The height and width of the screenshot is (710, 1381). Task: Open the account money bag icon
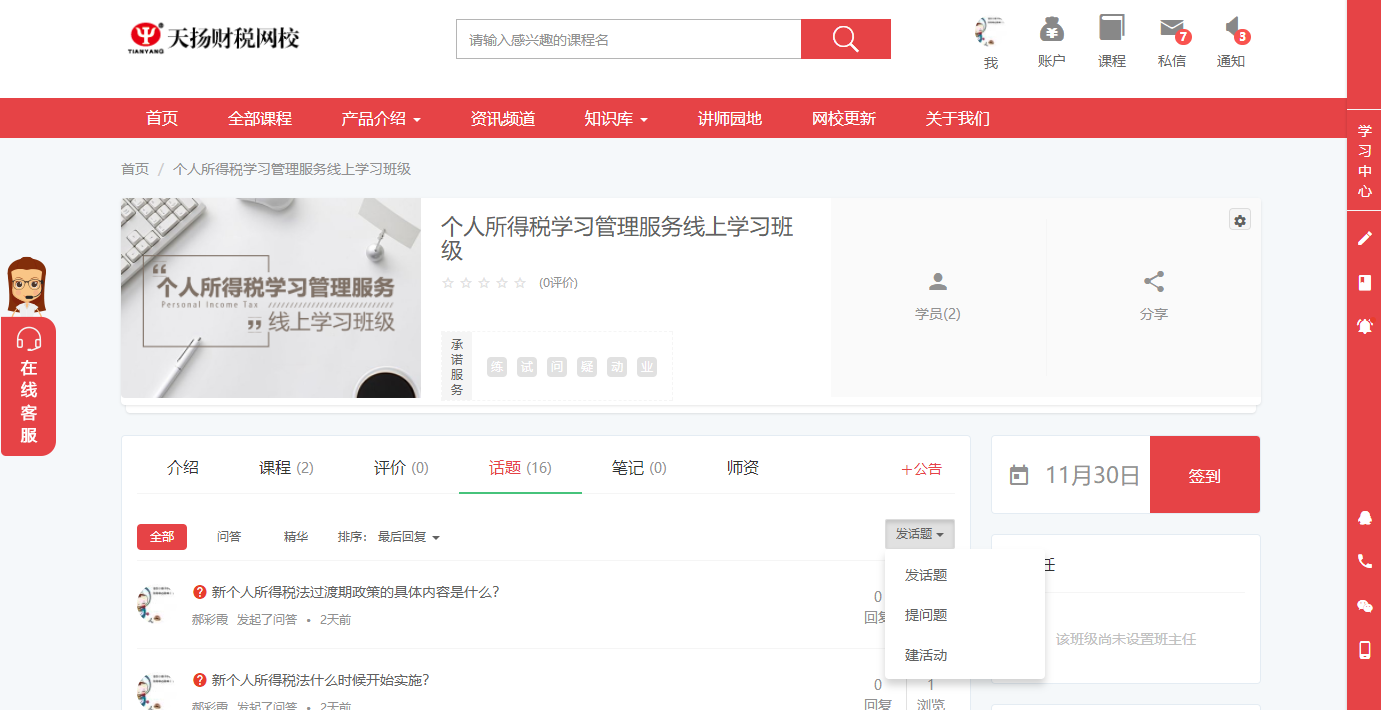tap(1051, 29)
